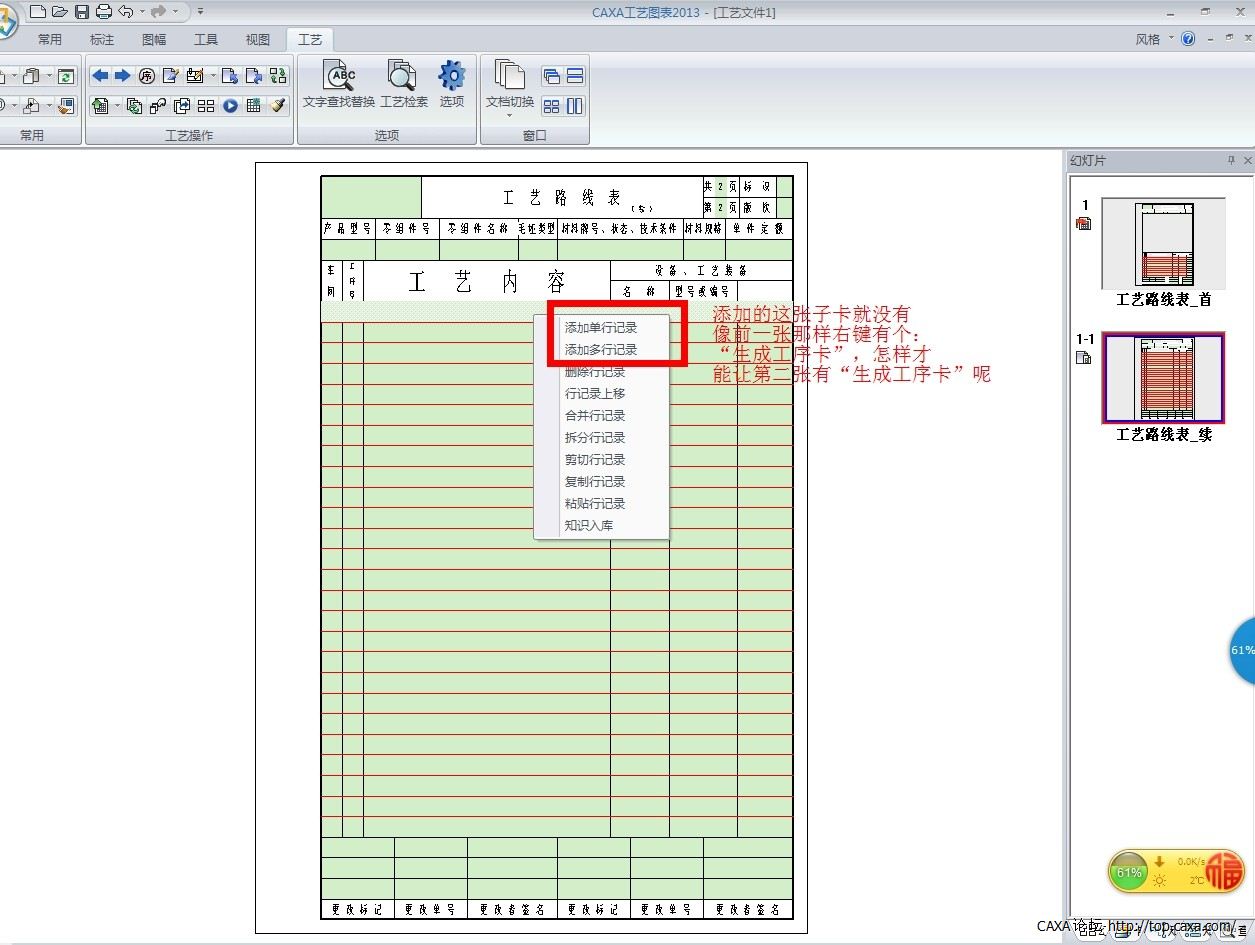Viewport: 1255px width, 945px height.
Task: Click the blue left arrow previous-card icon
Action: coord(99,76)
